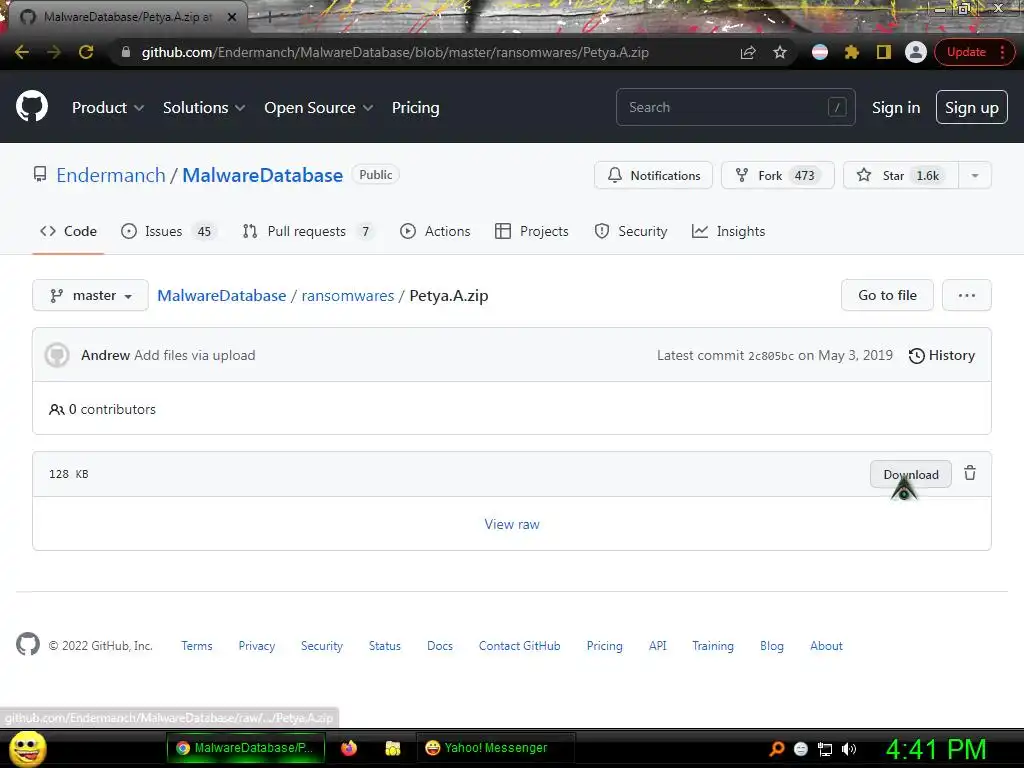Open the Pull requests tab
Image resolution: width=1024 pixels, height=768 pixels.
click(308, 231)
